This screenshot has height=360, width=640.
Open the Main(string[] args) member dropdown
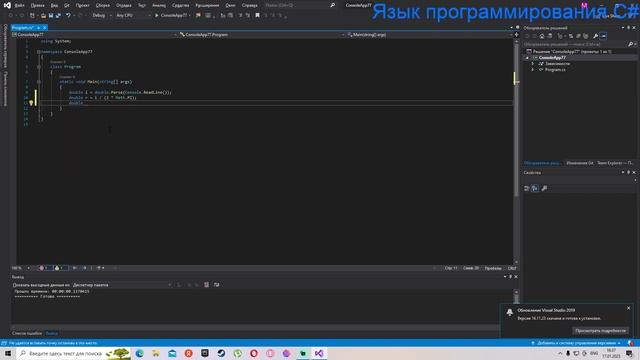[x=429, y=35]
